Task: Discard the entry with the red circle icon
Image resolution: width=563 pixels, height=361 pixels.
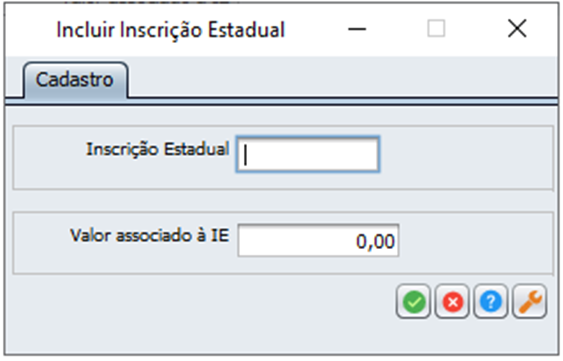Action: pyautogui.click(x=452, y=301)
